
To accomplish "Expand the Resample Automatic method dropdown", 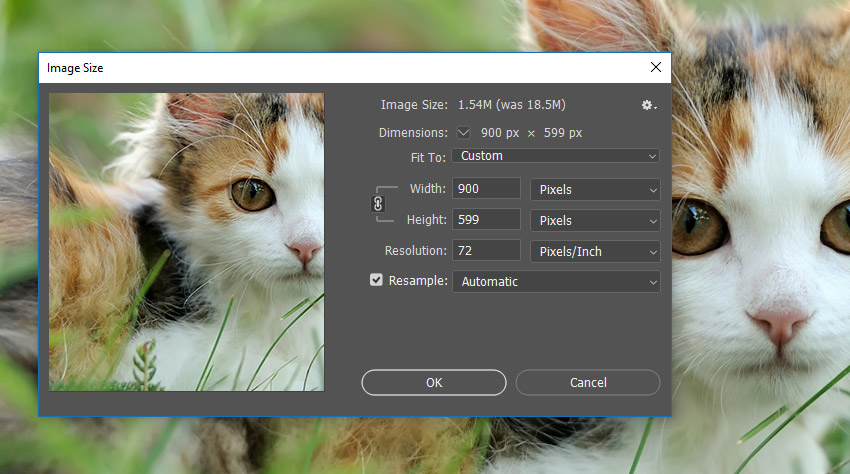I will 556,281.
